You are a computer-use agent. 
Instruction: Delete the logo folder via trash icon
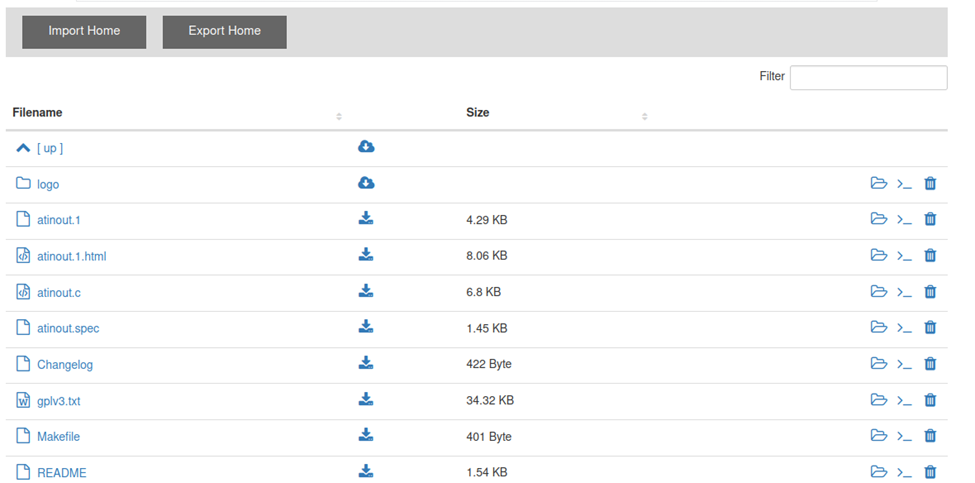point(930,183)
